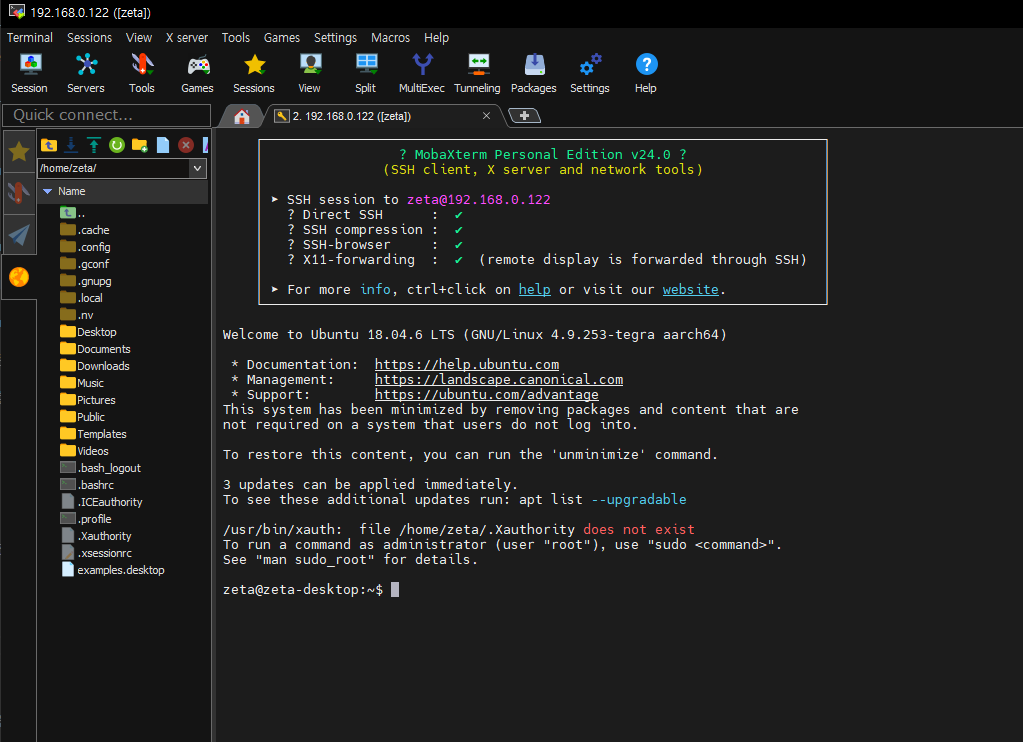Go to the home tab icon

coord(242,116)
